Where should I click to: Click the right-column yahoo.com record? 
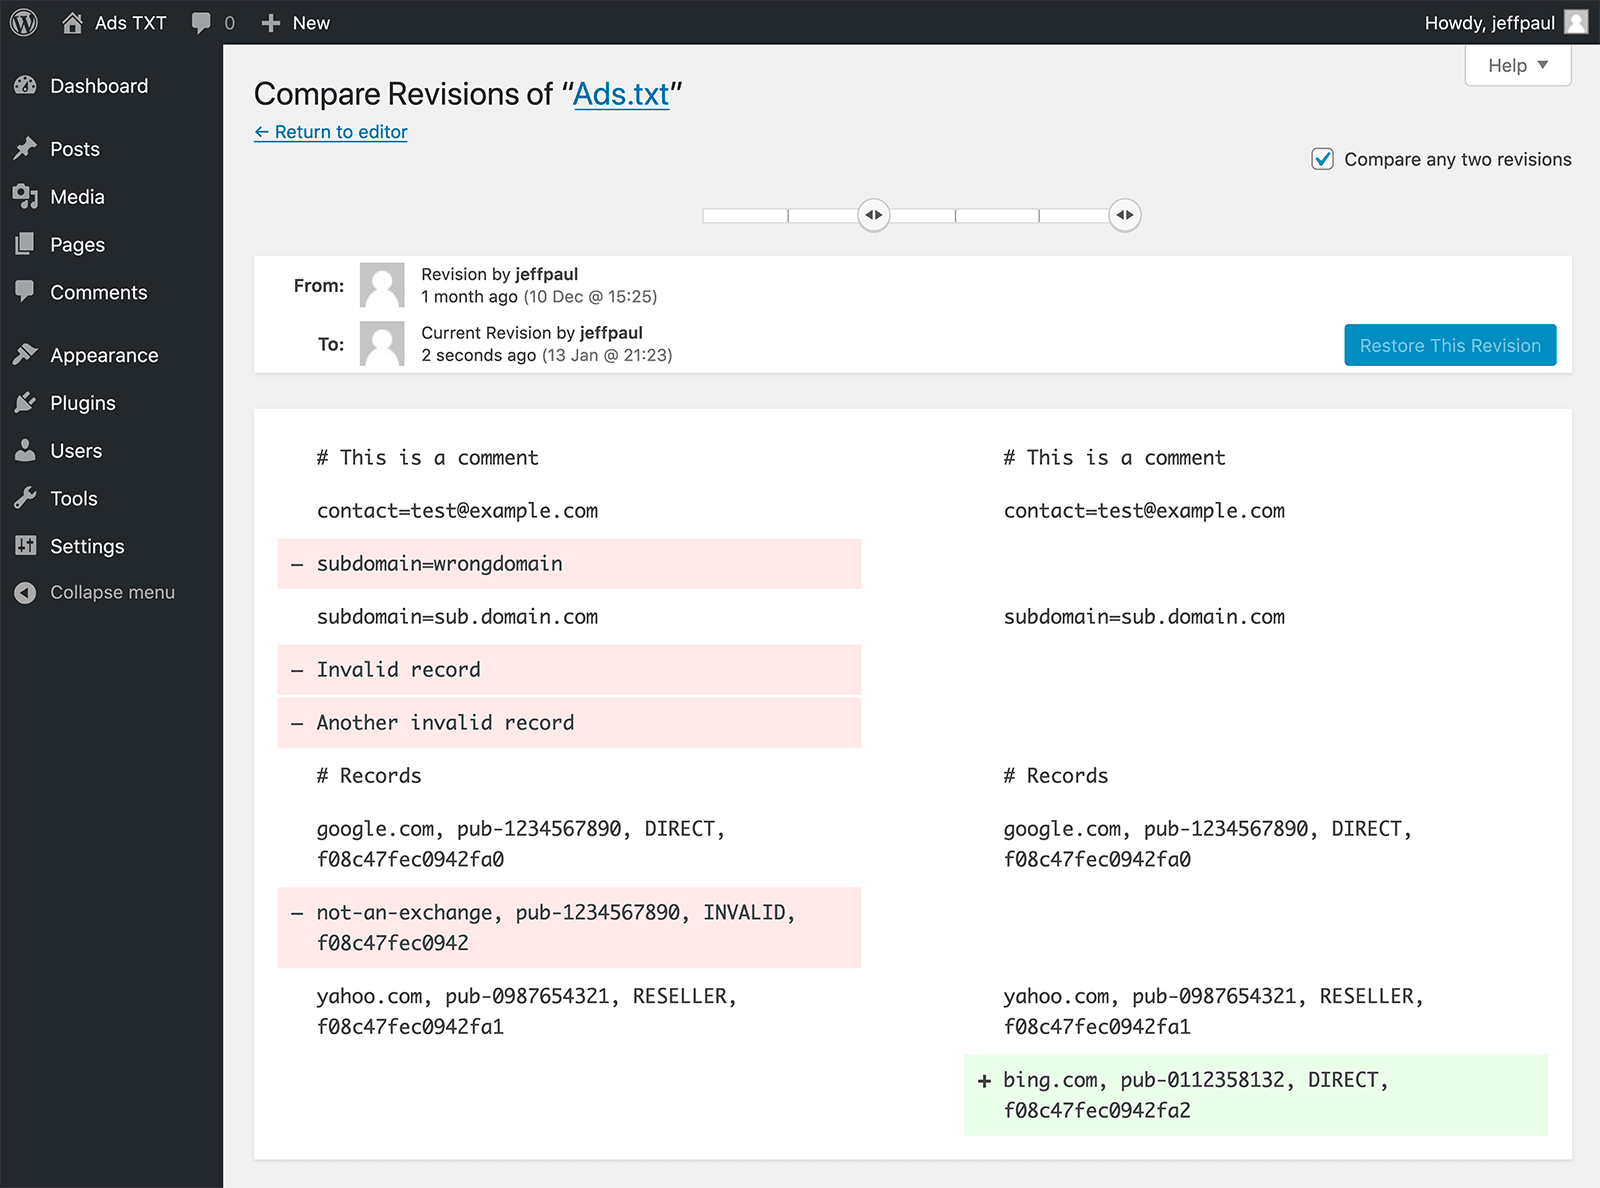[1213, 1011]
